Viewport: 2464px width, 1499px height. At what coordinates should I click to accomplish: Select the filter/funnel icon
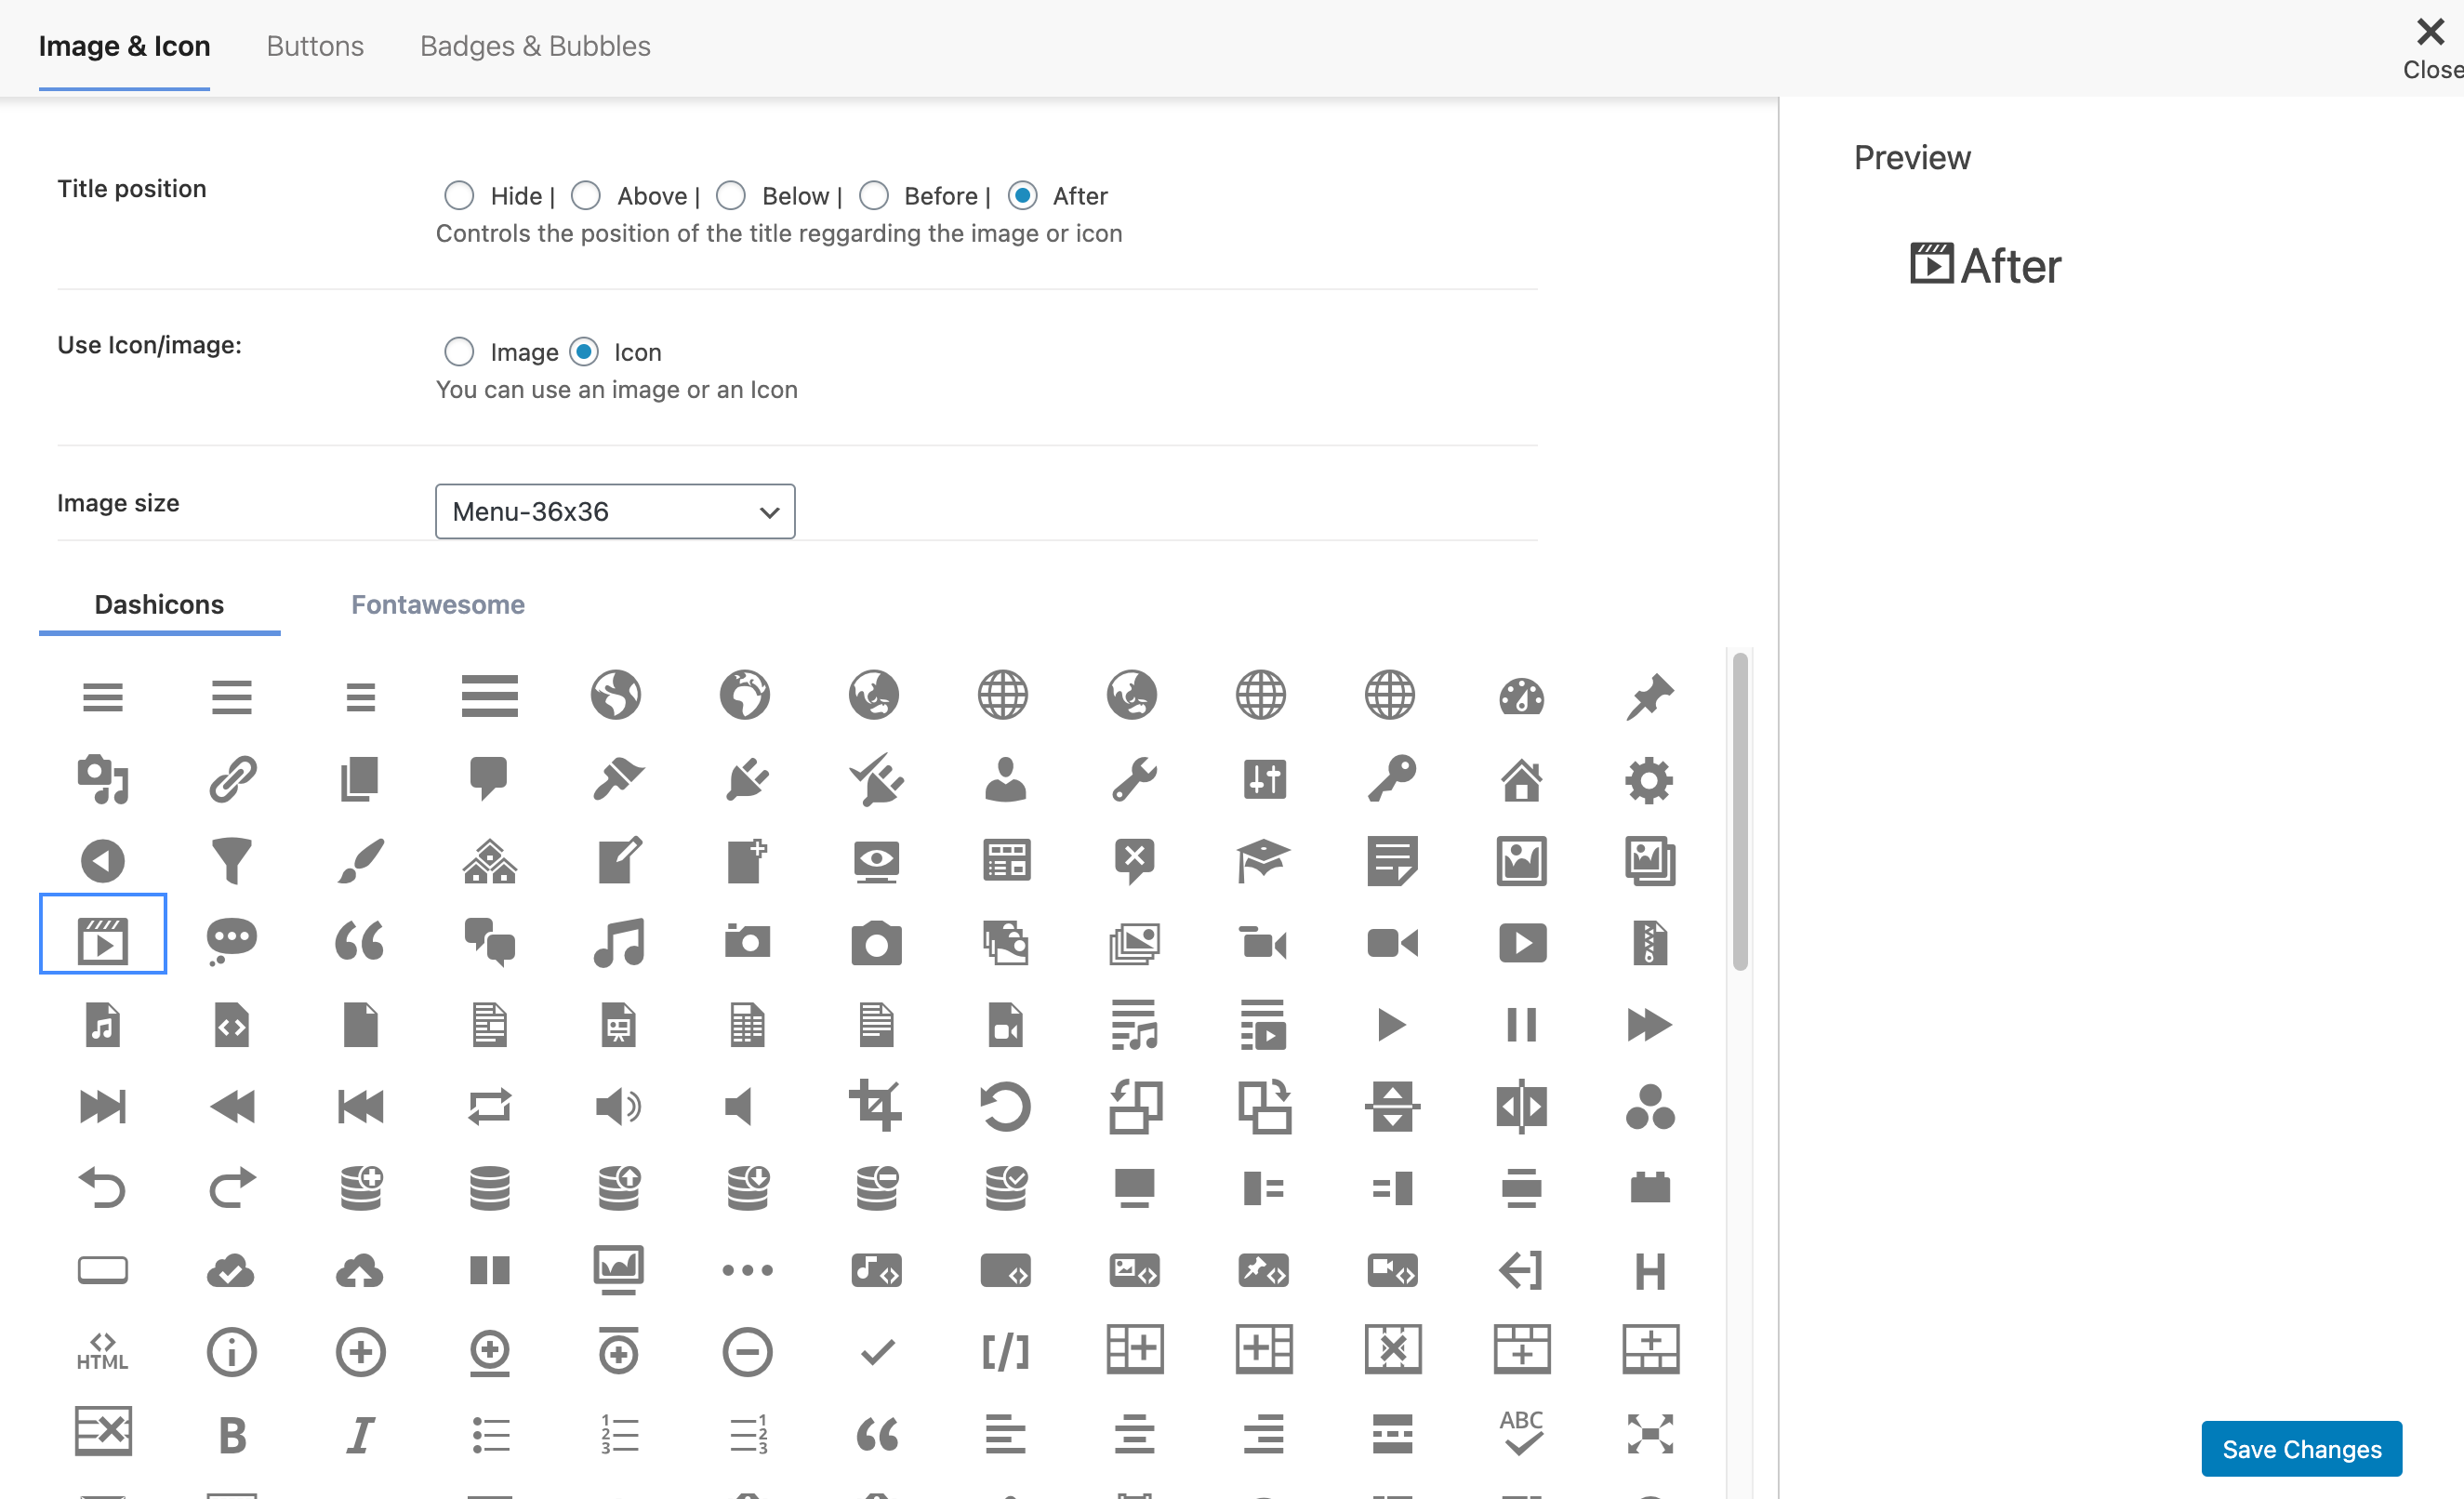231,858
